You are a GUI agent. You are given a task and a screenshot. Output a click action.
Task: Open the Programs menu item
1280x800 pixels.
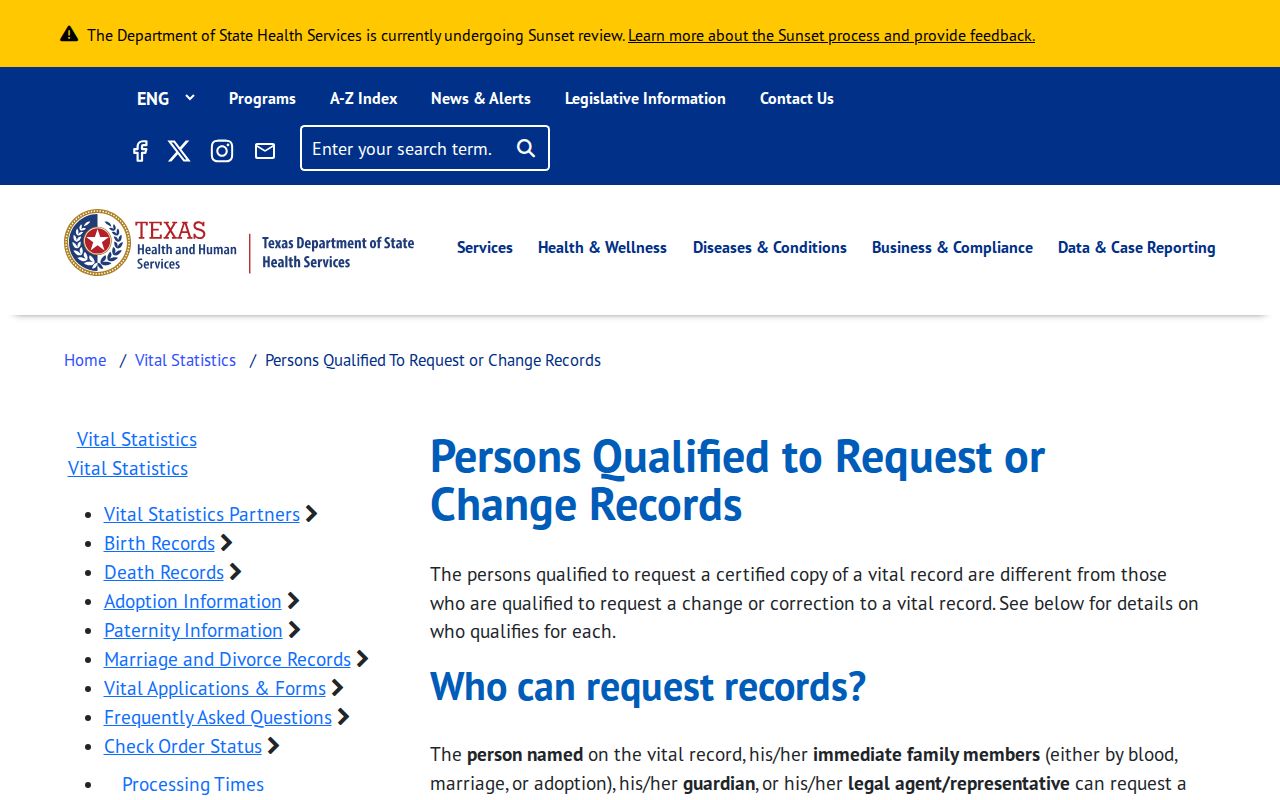pyautogui.click(x=262, y=98)
